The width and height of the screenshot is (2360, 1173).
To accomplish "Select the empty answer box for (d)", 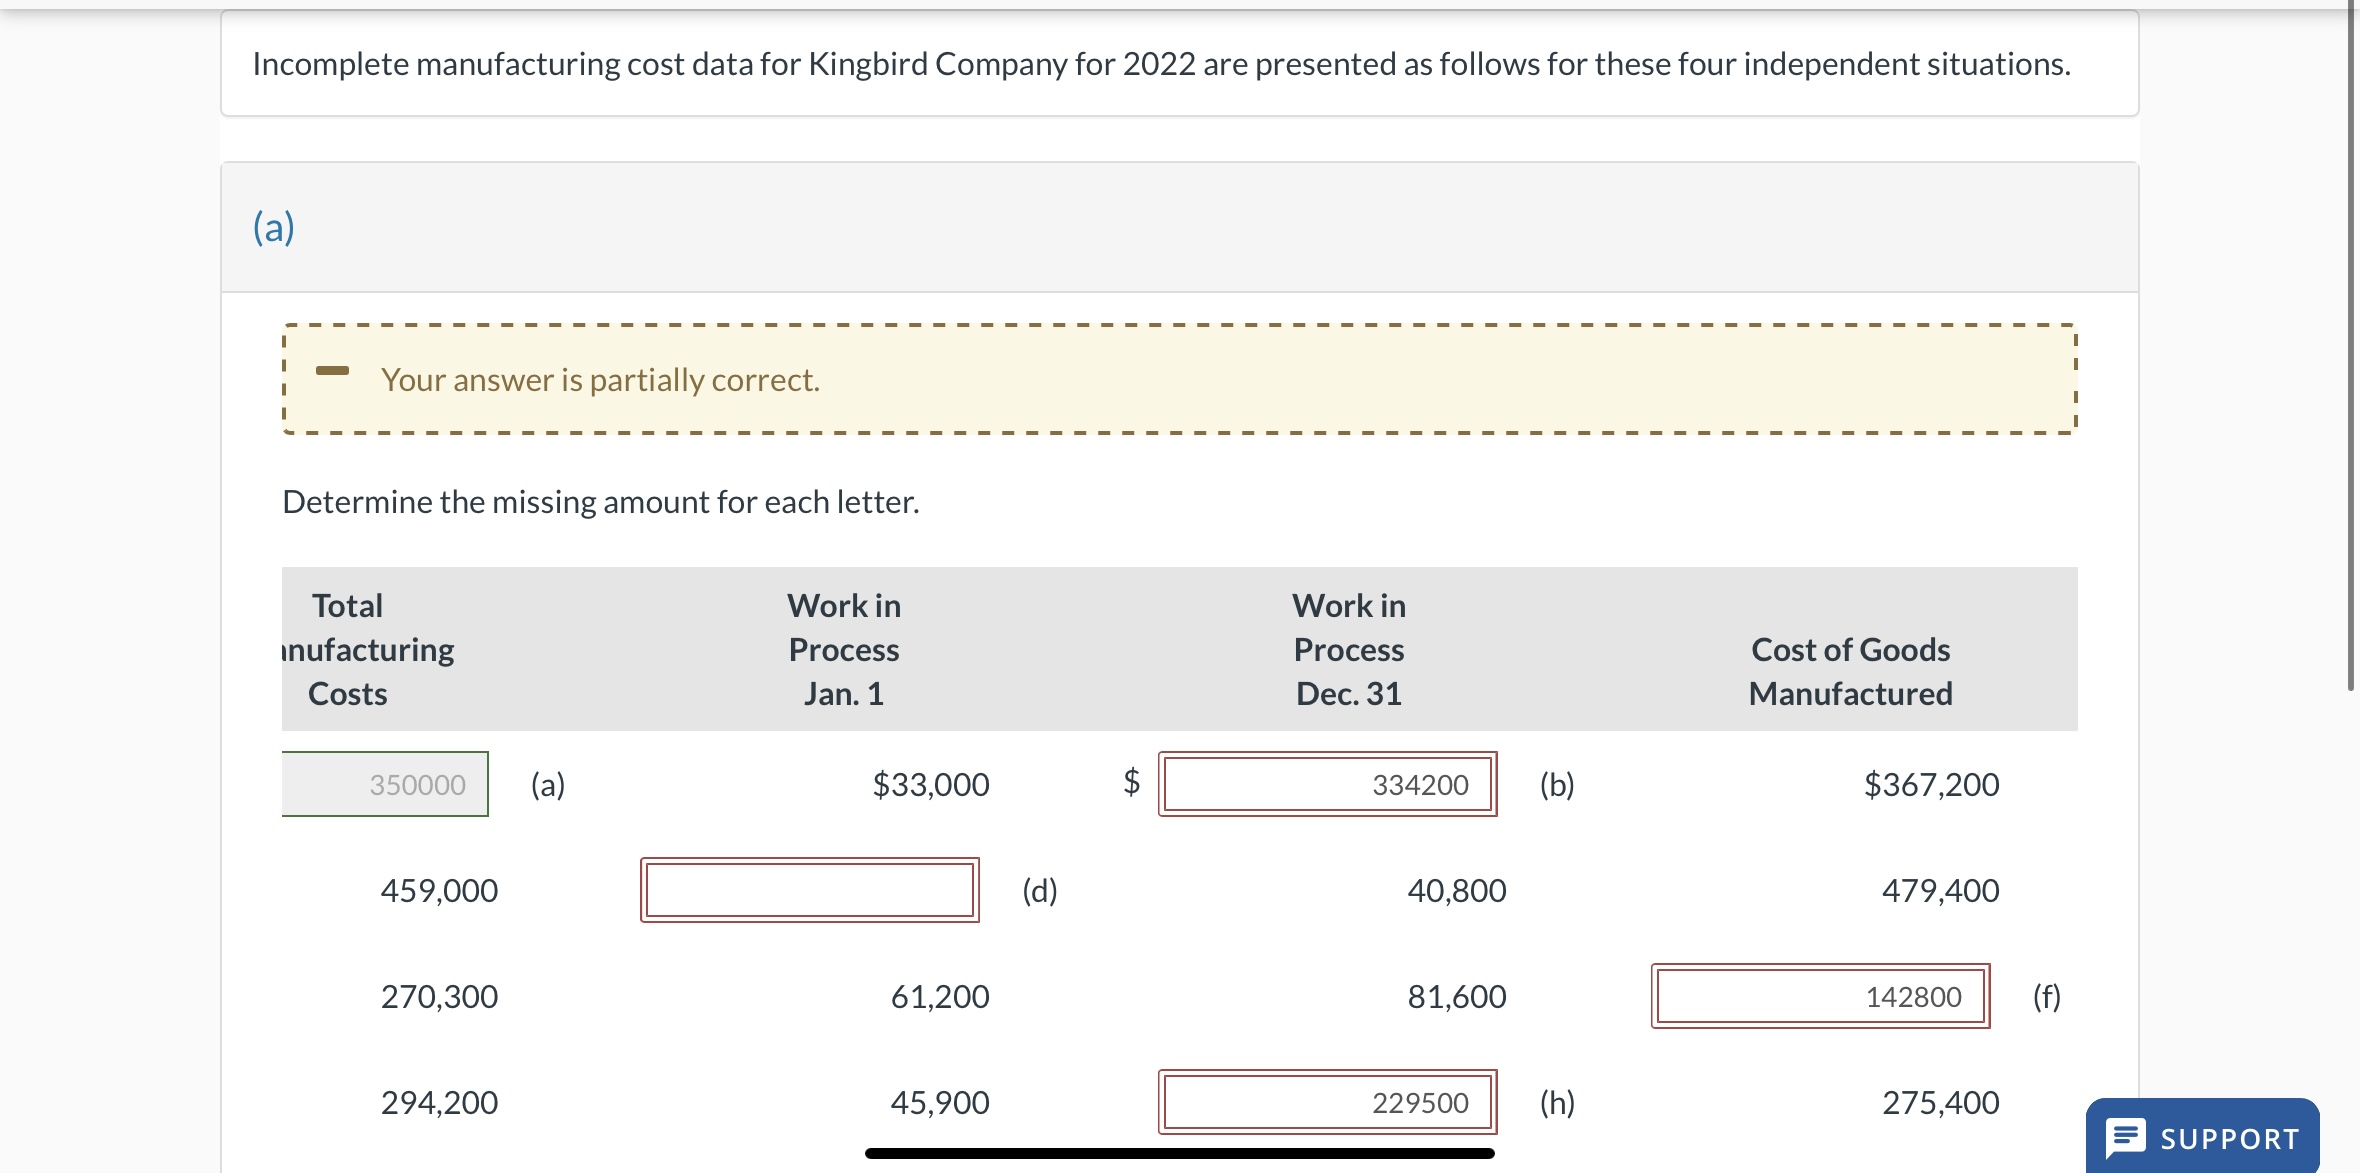I will pos(810,890).
